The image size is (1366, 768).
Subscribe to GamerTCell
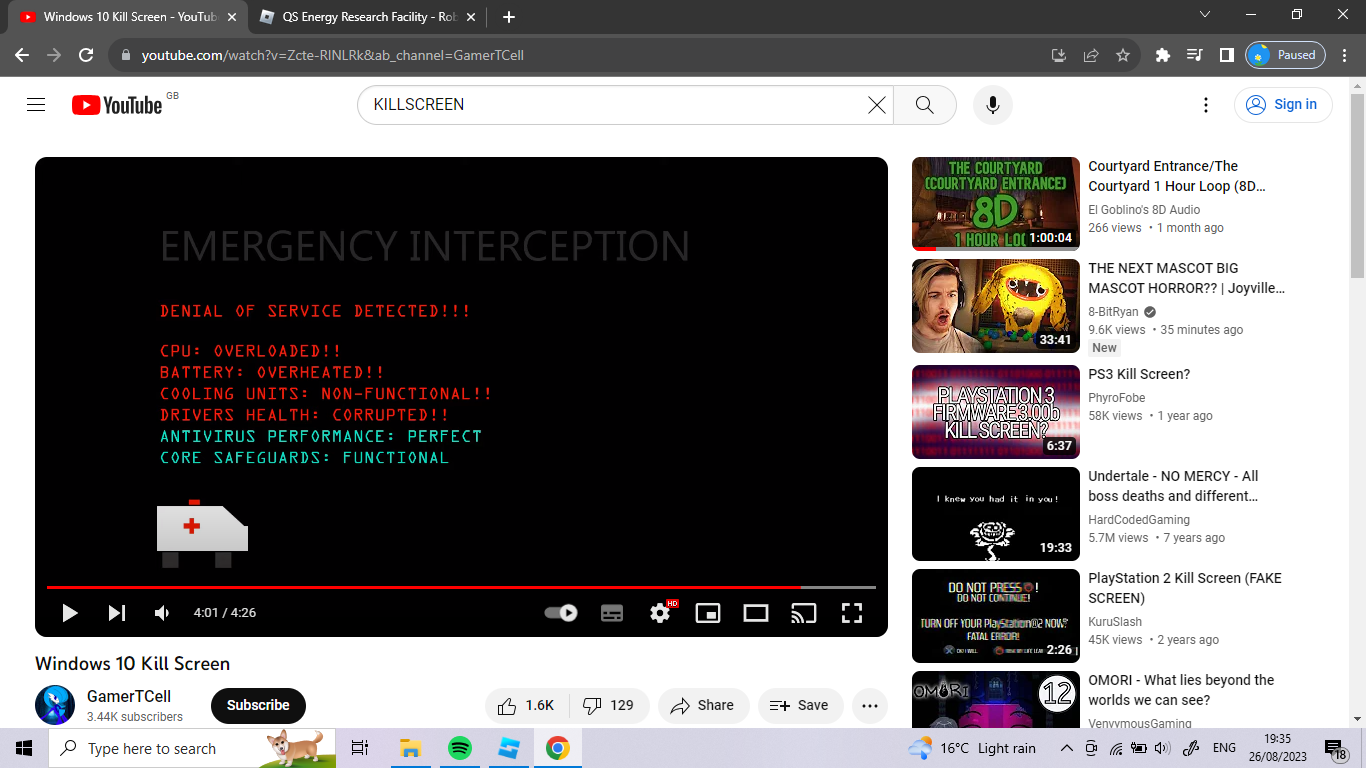tap(258, 705)
